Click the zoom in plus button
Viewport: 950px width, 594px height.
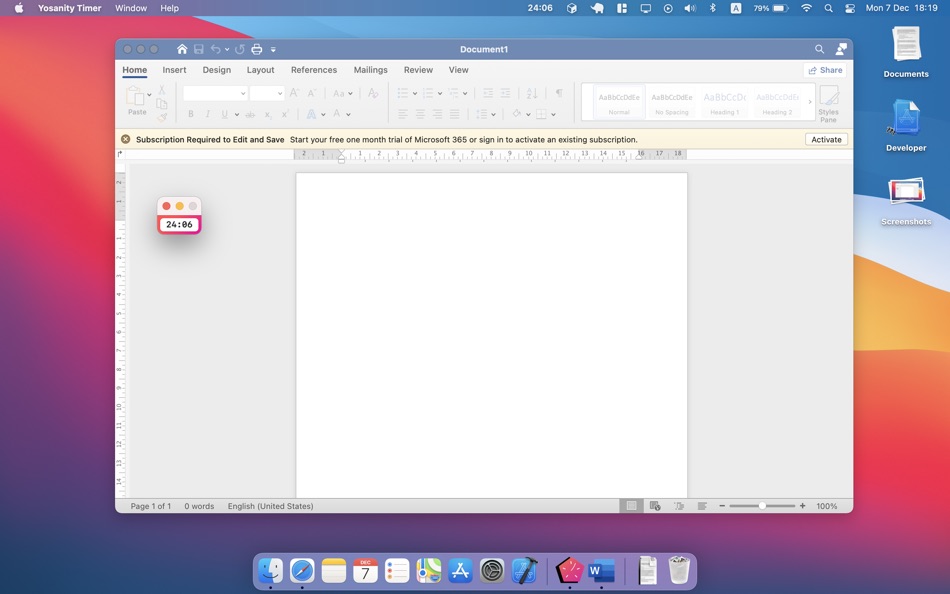(x=802, y=506)
